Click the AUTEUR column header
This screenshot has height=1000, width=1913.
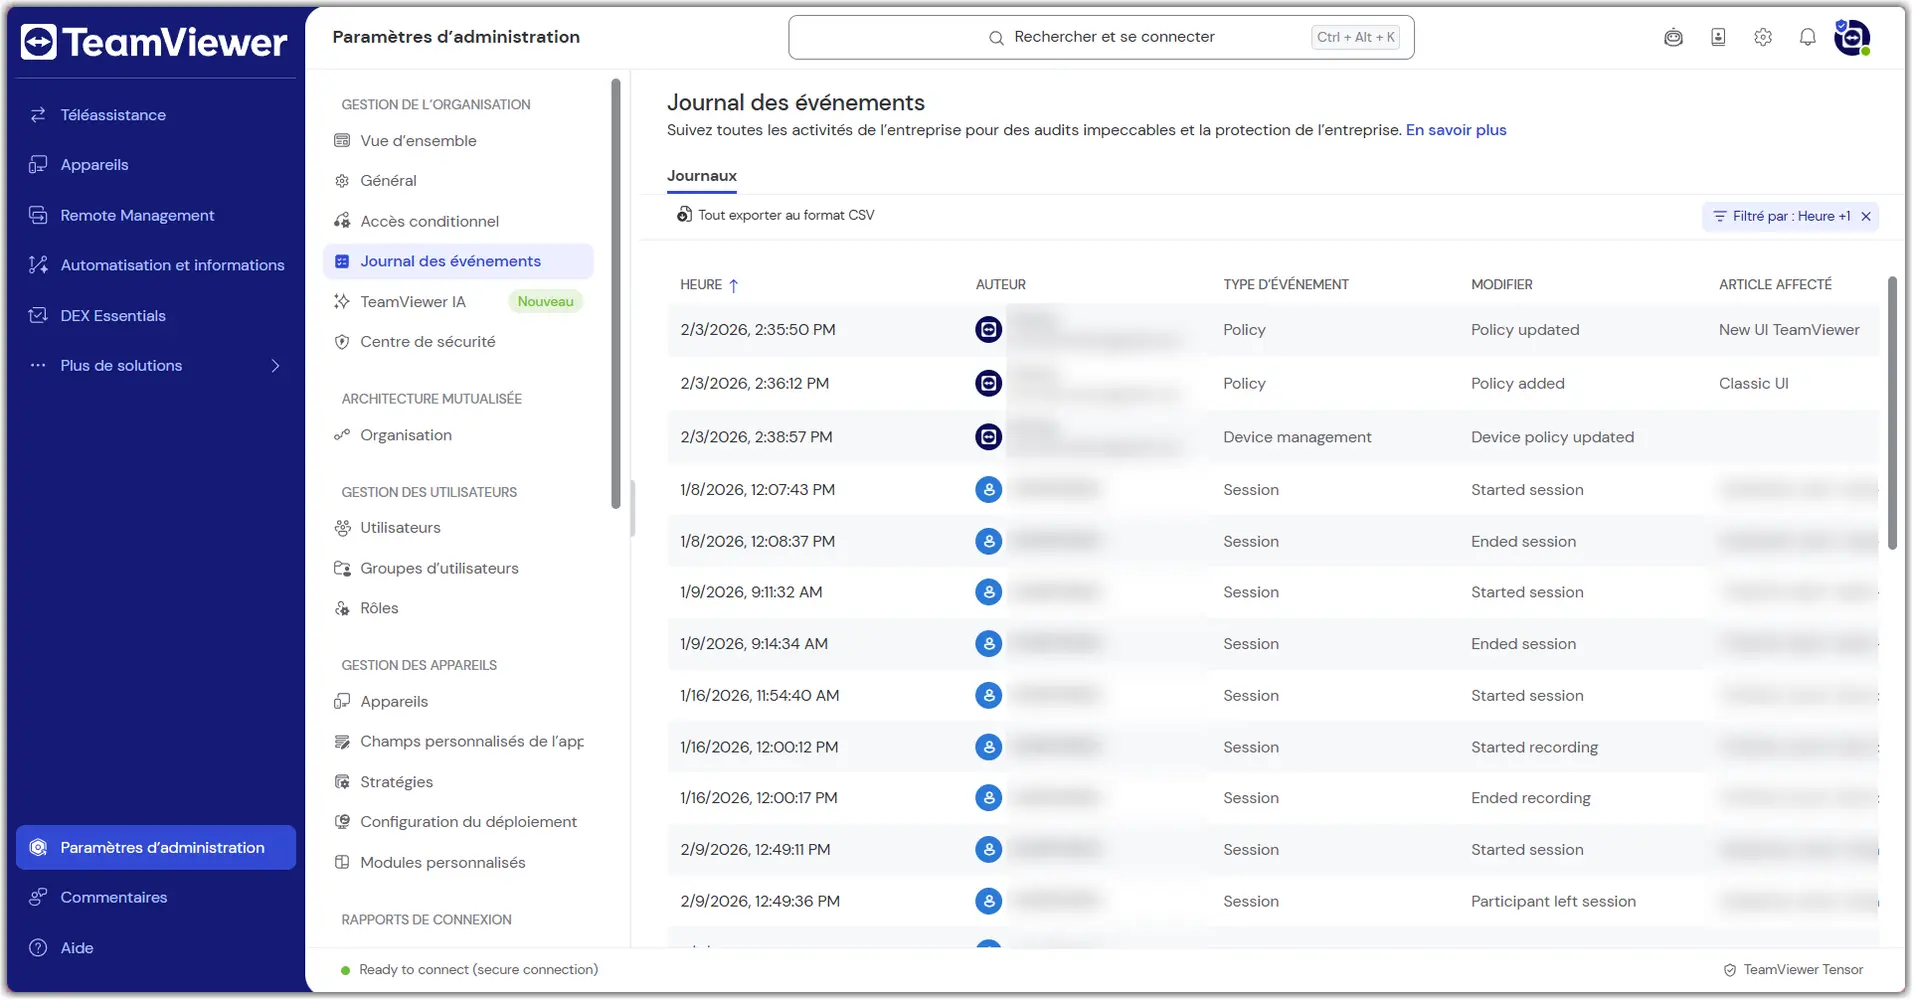pyautogui.click(x=1001, y=285)
